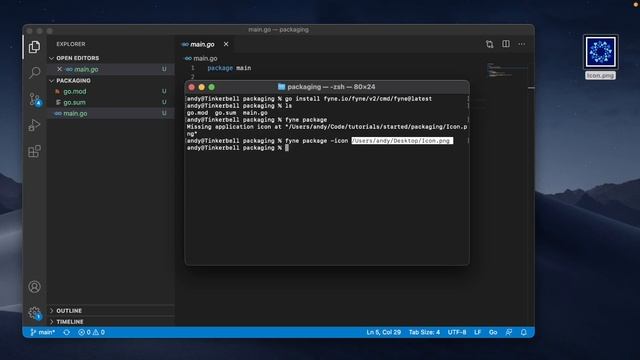Click the Terminal window title bar folder icon
This screenshot has height=360, width=640.
pyautogui.click(x=281, y=87)
